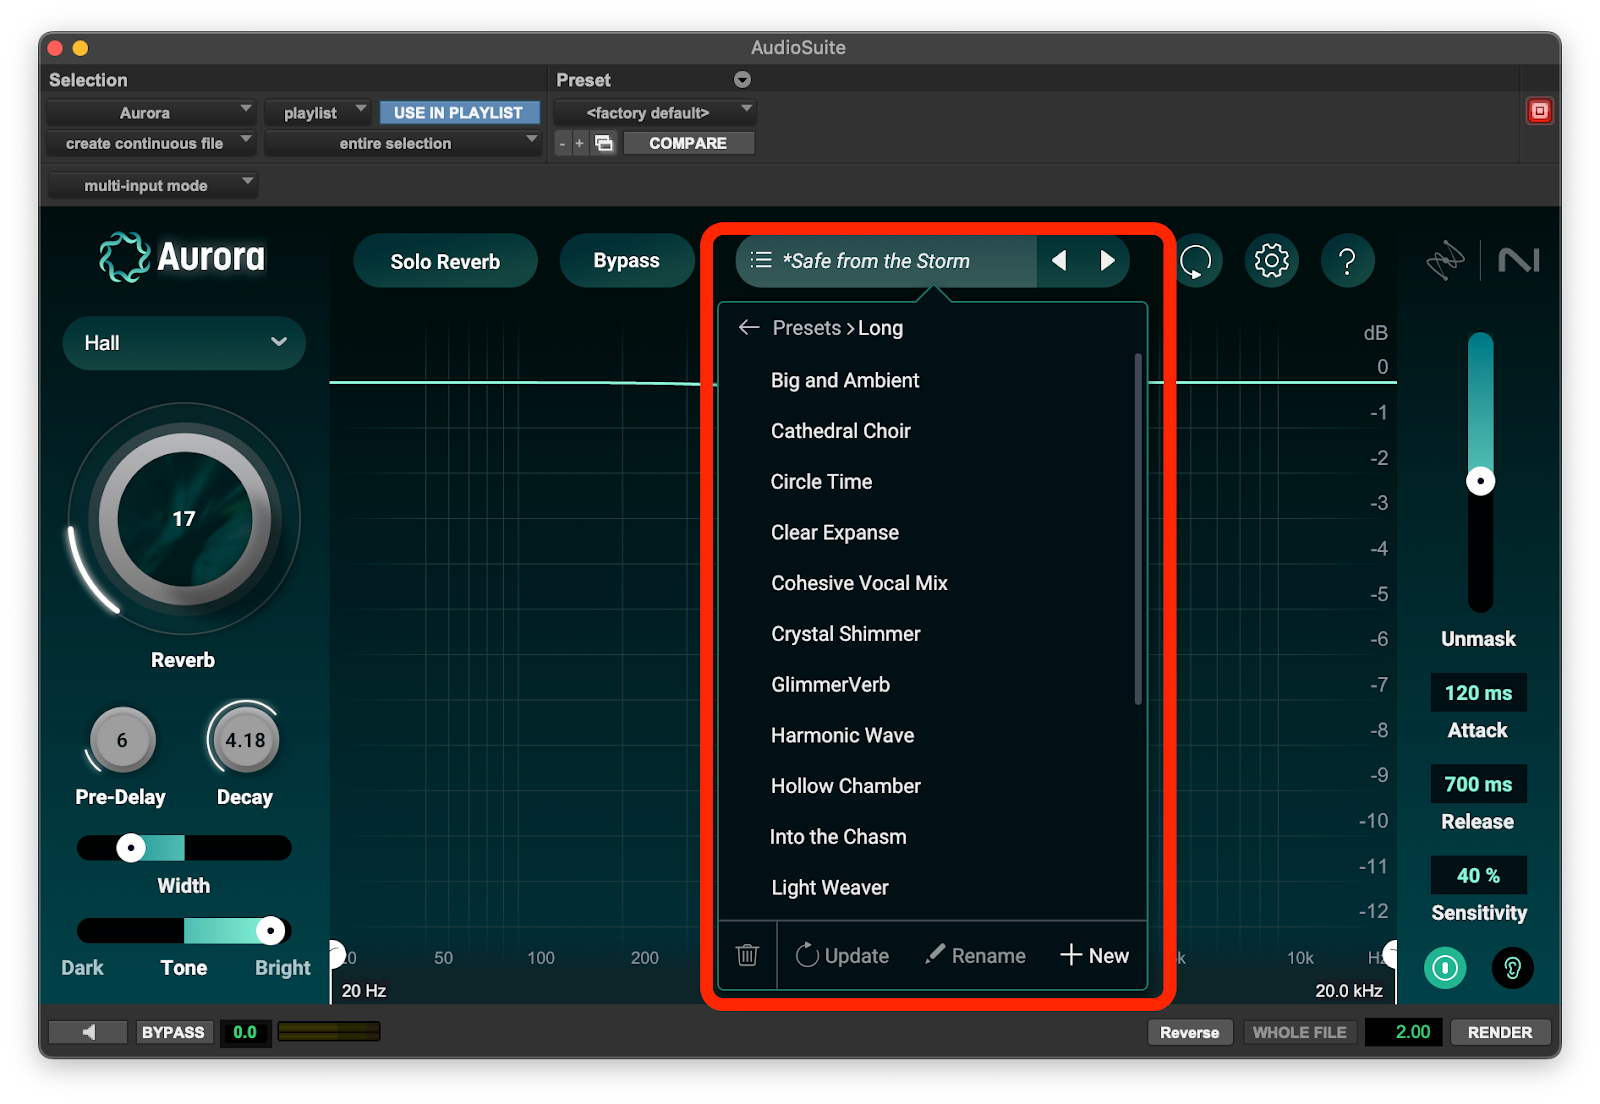Click the 40 % Sensitivity value field
Viewport: 1600px width, 1104px height.
tap(1478, 875)
